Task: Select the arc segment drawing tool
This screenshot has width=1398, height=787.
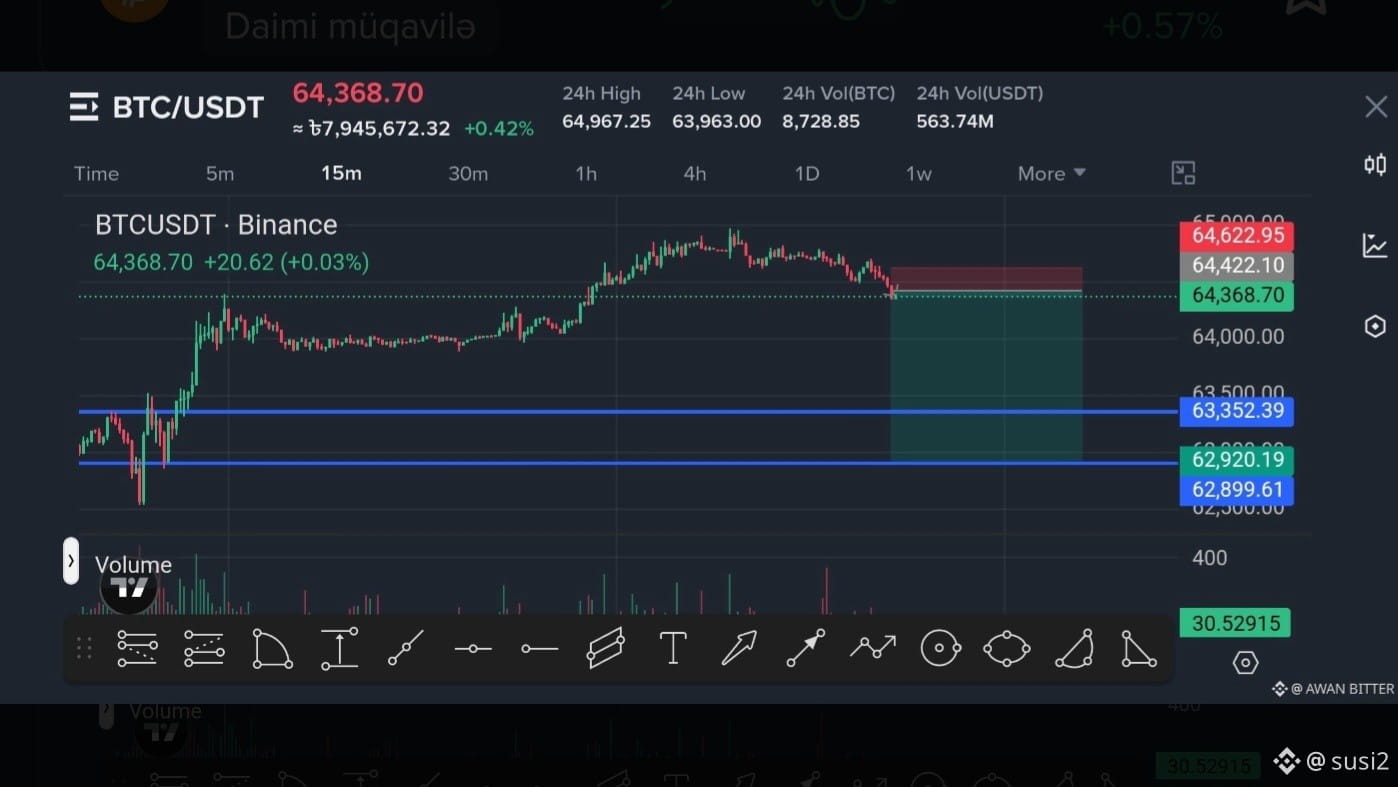Action: tap(1074, 648)
